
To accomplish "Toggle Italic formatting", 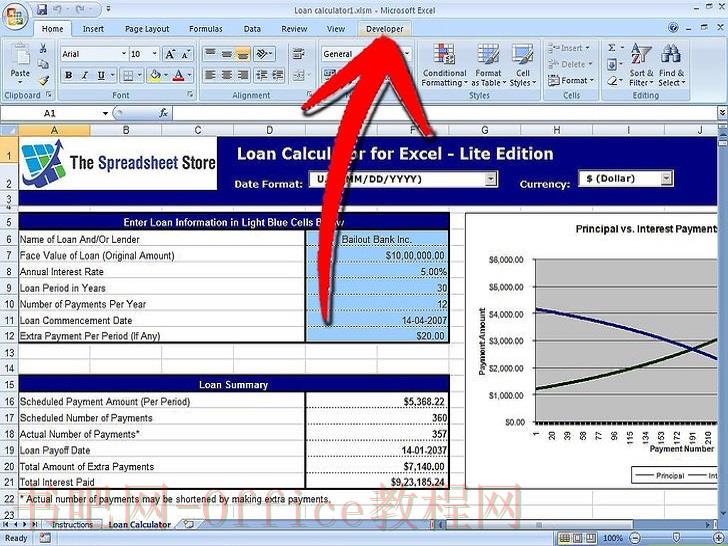I will pyautogui.click(x=84, y=75).
